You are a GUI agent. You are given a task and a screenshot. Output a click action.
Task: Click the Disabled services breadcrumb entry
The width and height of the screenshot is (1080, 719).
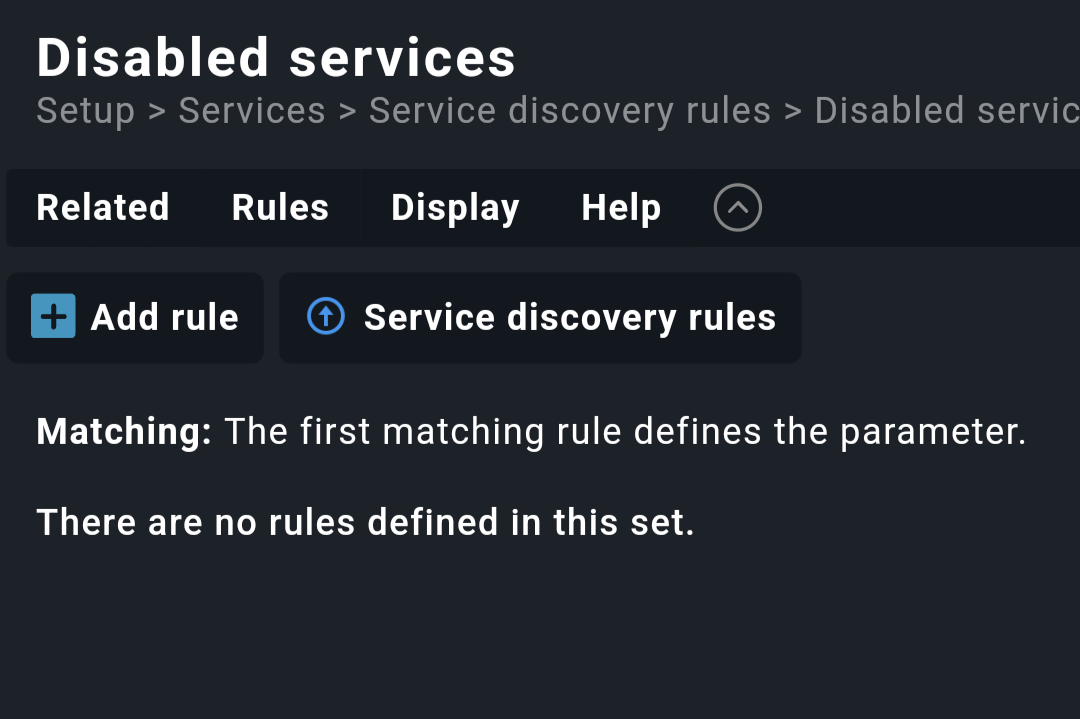945,110
